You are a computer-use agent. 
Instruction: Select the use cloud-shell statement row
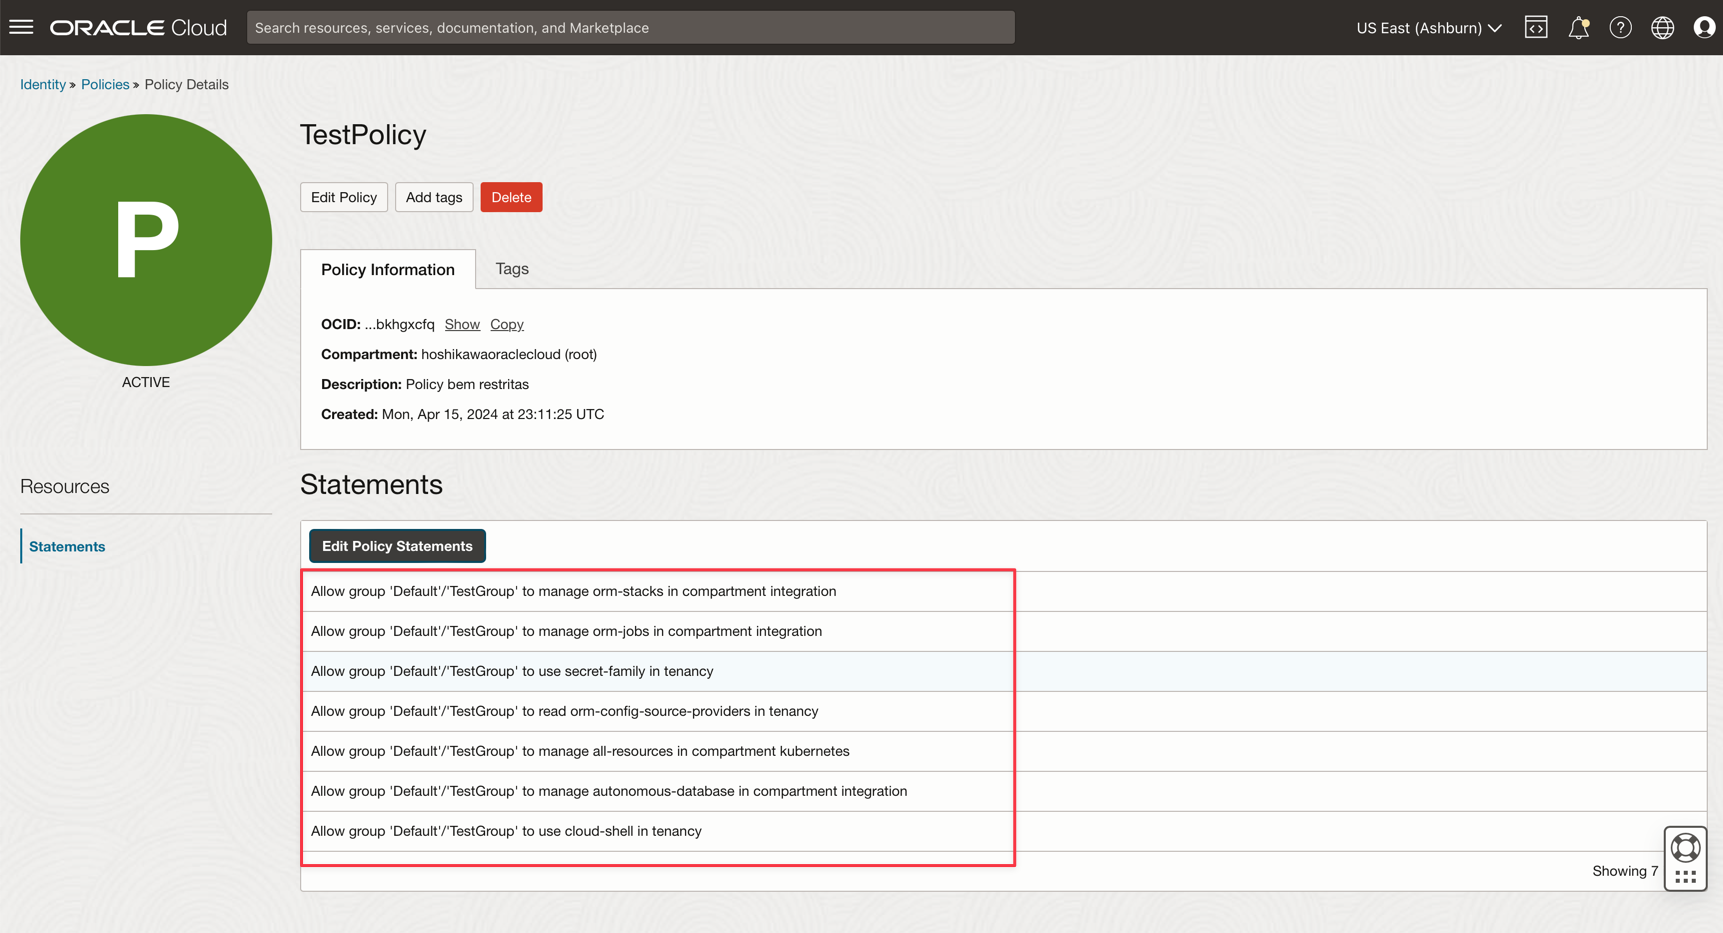pyautogui.click(x=1003, y=831)
